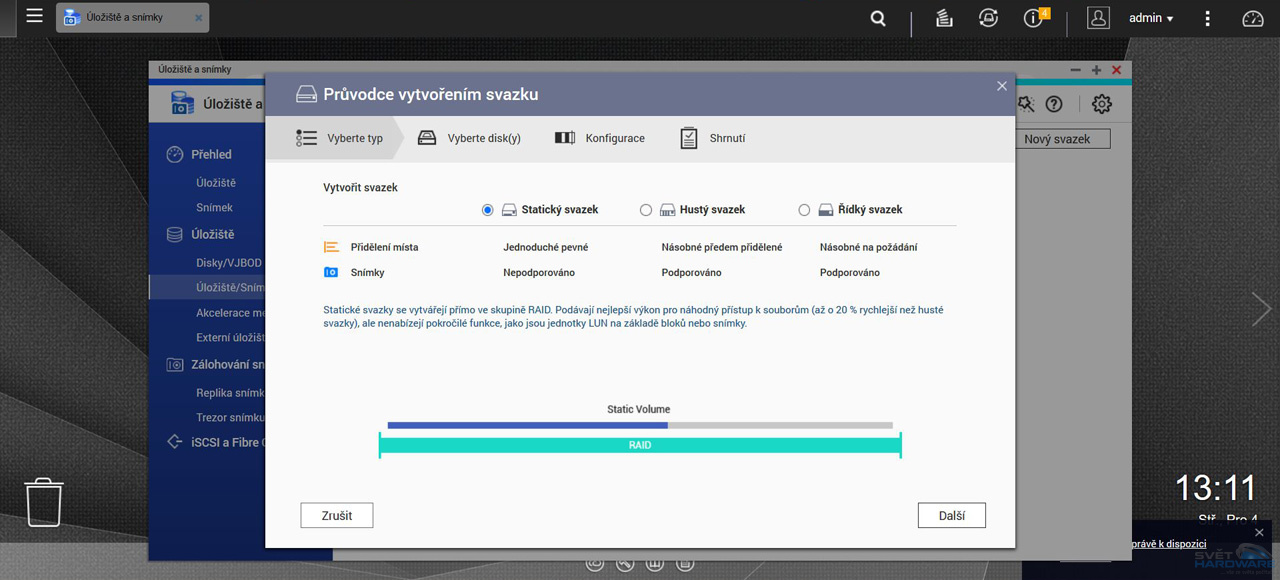The image size is (1280, 580).
Task: Open the hamburger main menu
Action: tap(34, 16)
